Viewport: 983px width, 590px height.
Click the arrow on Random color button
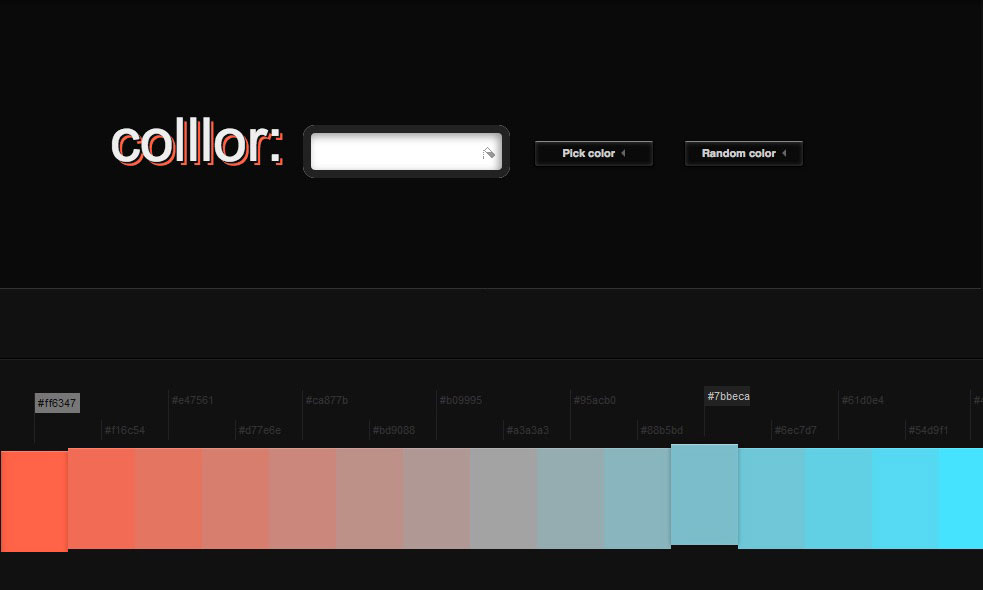[x=784, y=153]
